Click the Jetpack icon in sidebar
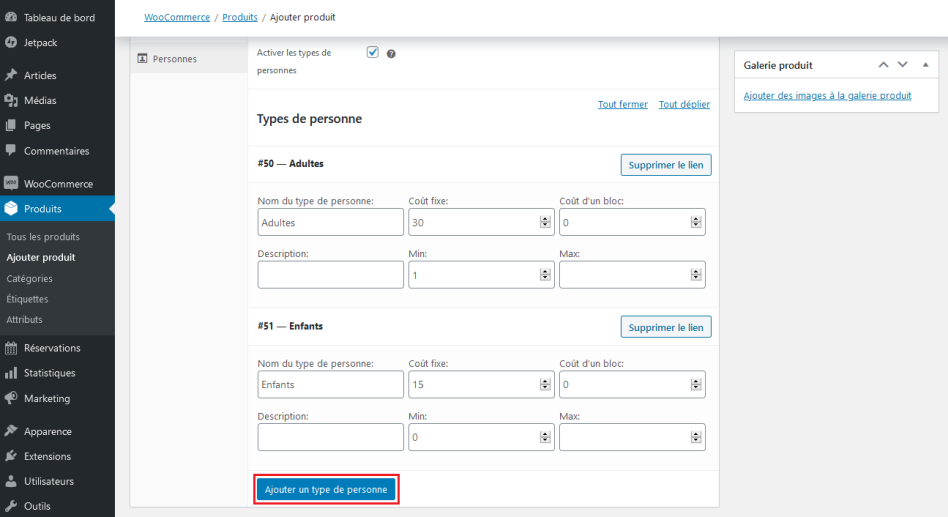The height and width of the screenshot is (517, 948). tap(11, 42)
